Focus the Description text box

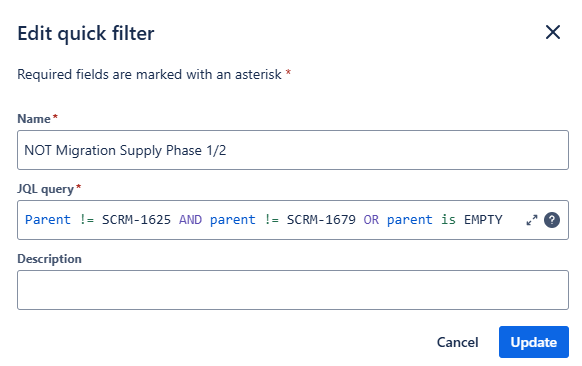coord(293,290)
